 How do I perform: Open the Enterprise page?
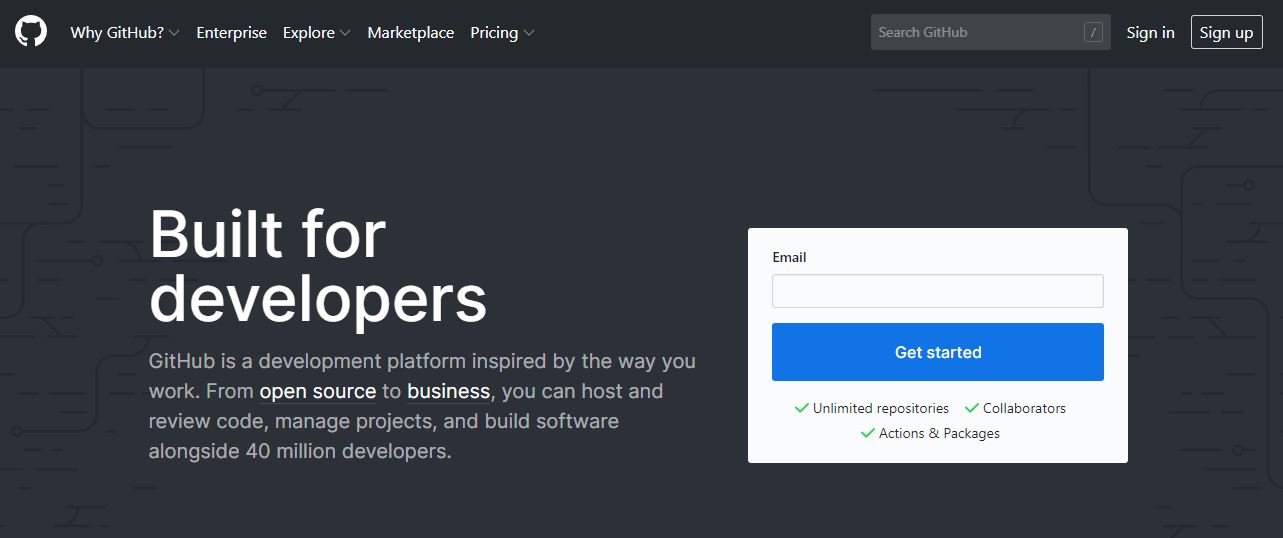point(231,33)
